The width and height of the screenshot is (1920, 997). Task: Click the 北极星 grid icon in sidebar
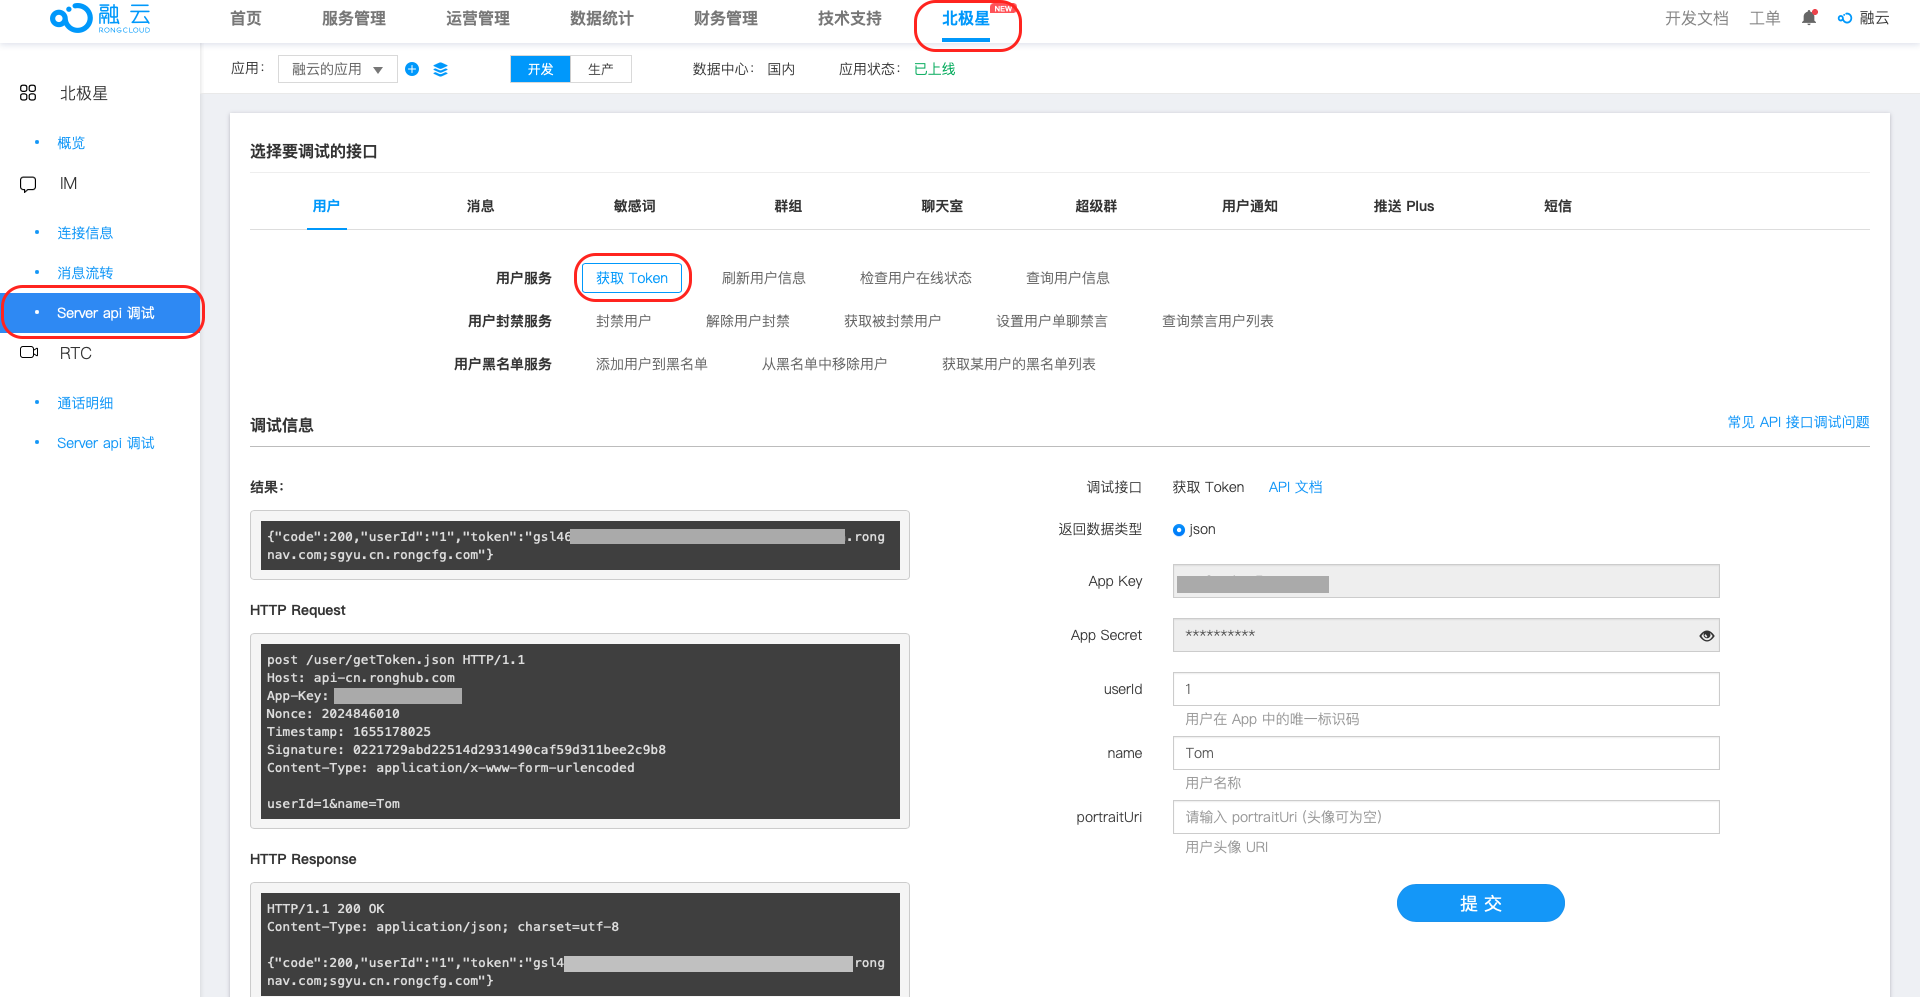click(x=28, y=93)
